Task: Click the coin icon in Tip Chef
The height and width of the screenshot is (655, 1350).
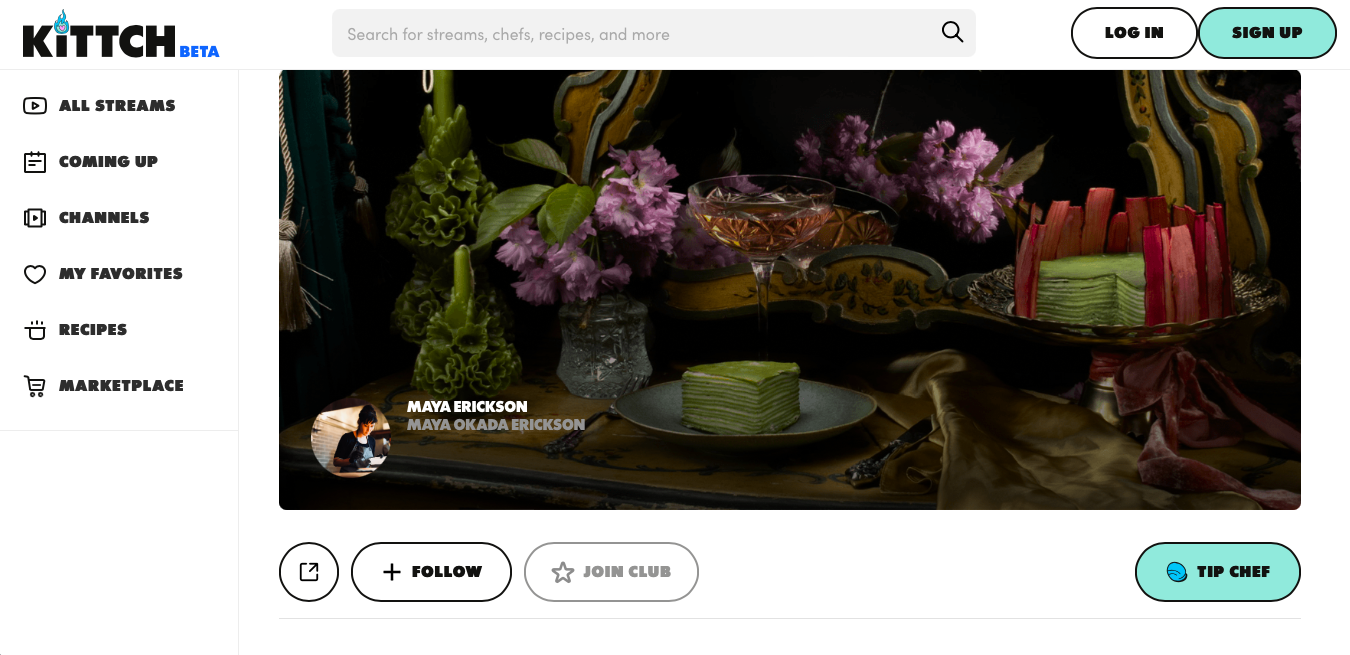Action: pos(1177,572)
